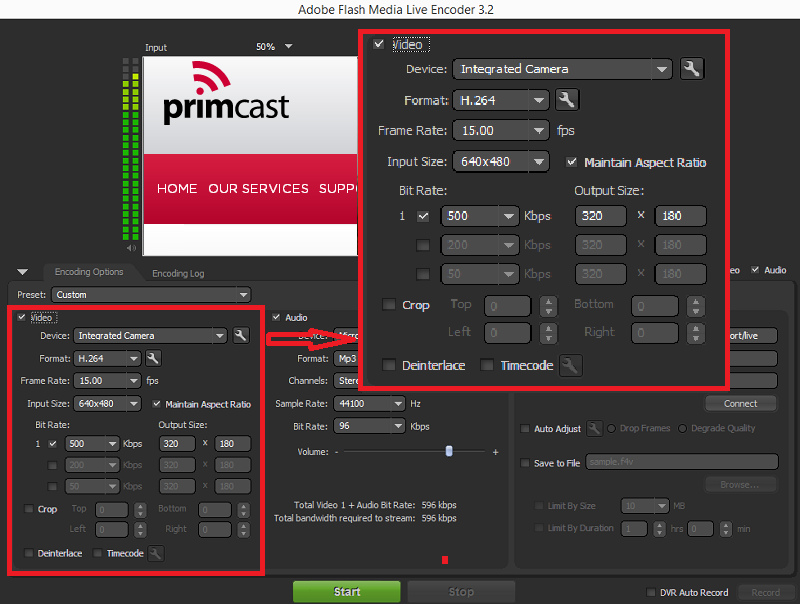
Task: Click the Browse... button
Action: (740, 484)
